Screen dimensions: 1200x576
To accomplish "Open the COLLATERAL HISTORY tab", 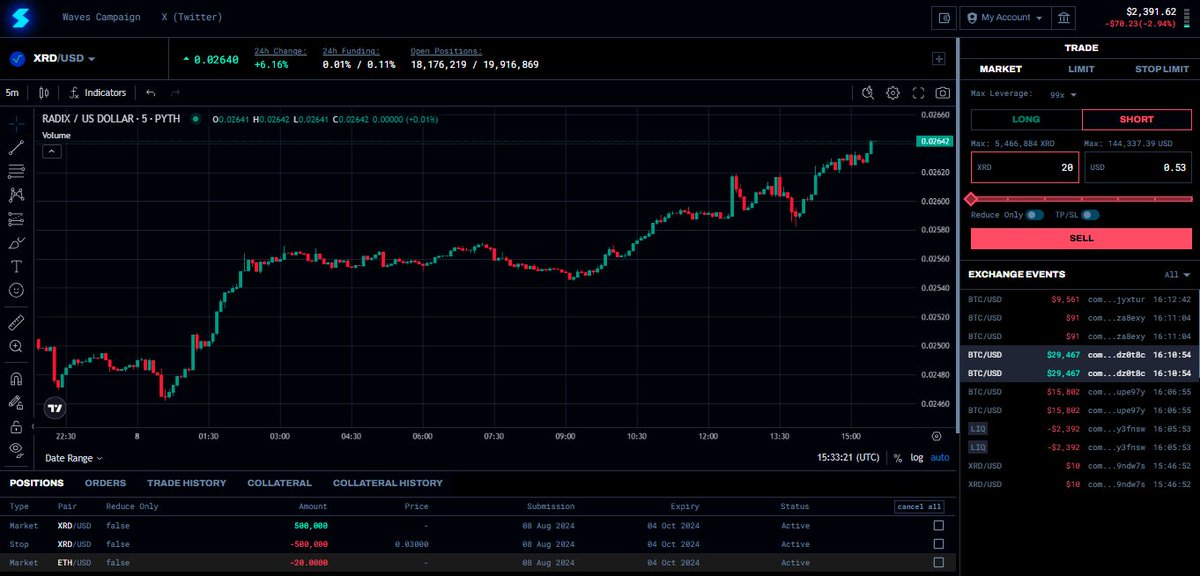I will (388, 483).
